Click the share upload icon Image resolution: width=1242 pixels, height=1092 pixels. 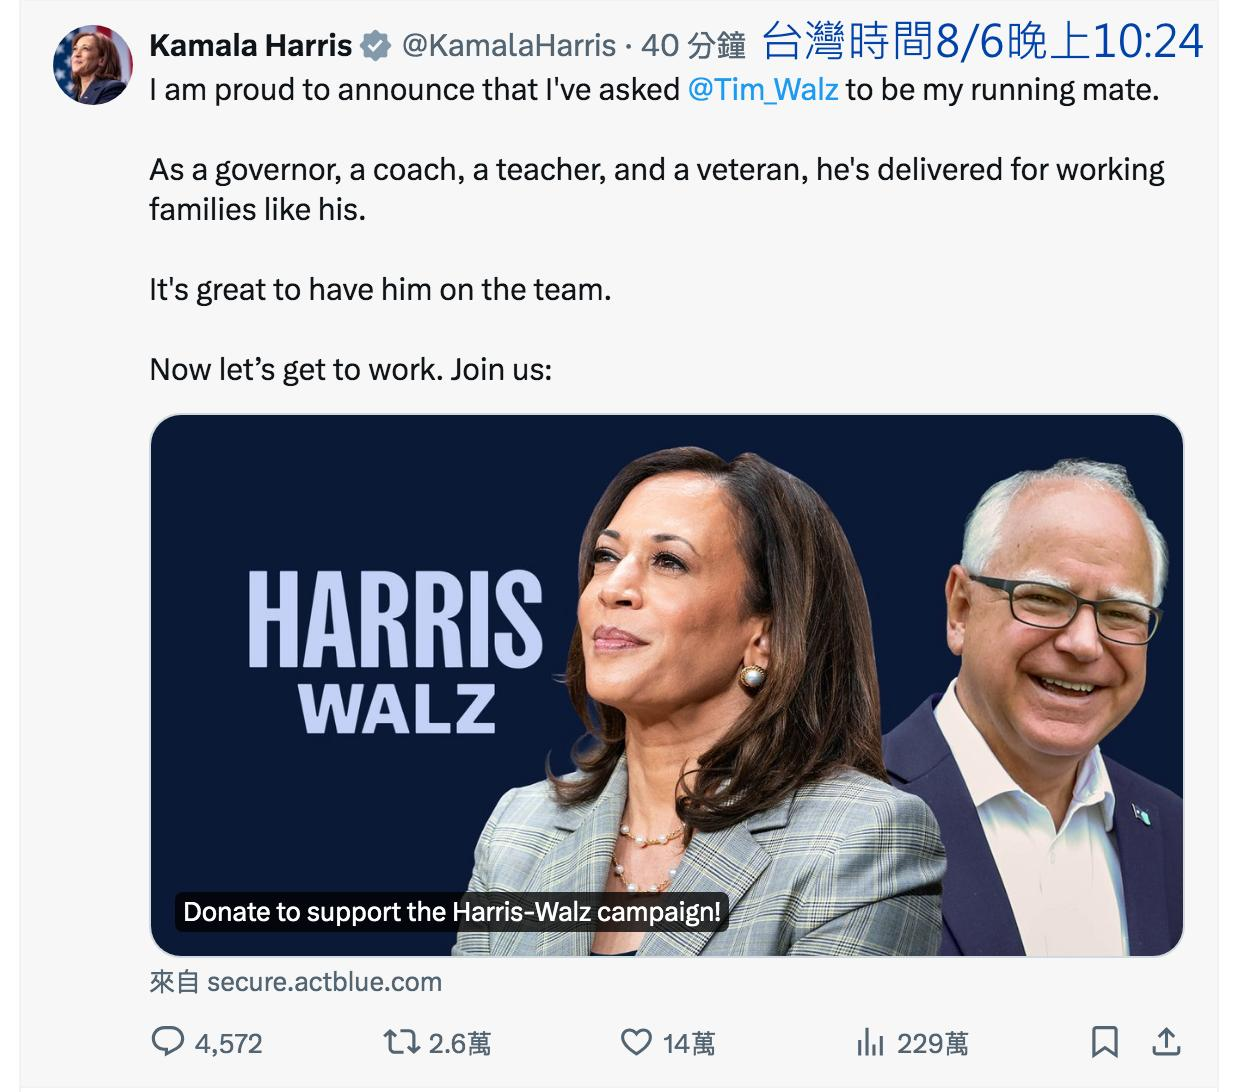click(1166, 1042)
